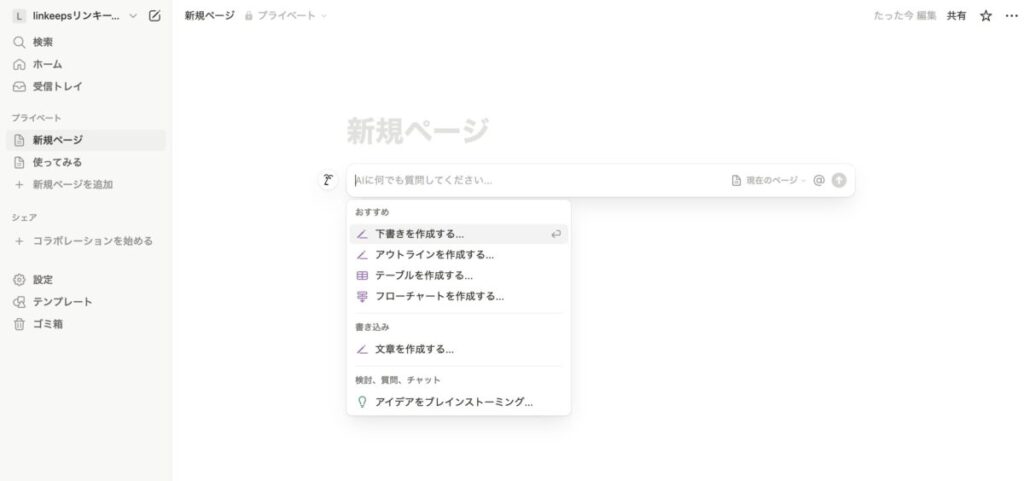Image resolution: width=1024 pixels, height=481 pixels.
Task: Select 文章を作成する... option
Action: pyautogui.click(x=458, y=350)
